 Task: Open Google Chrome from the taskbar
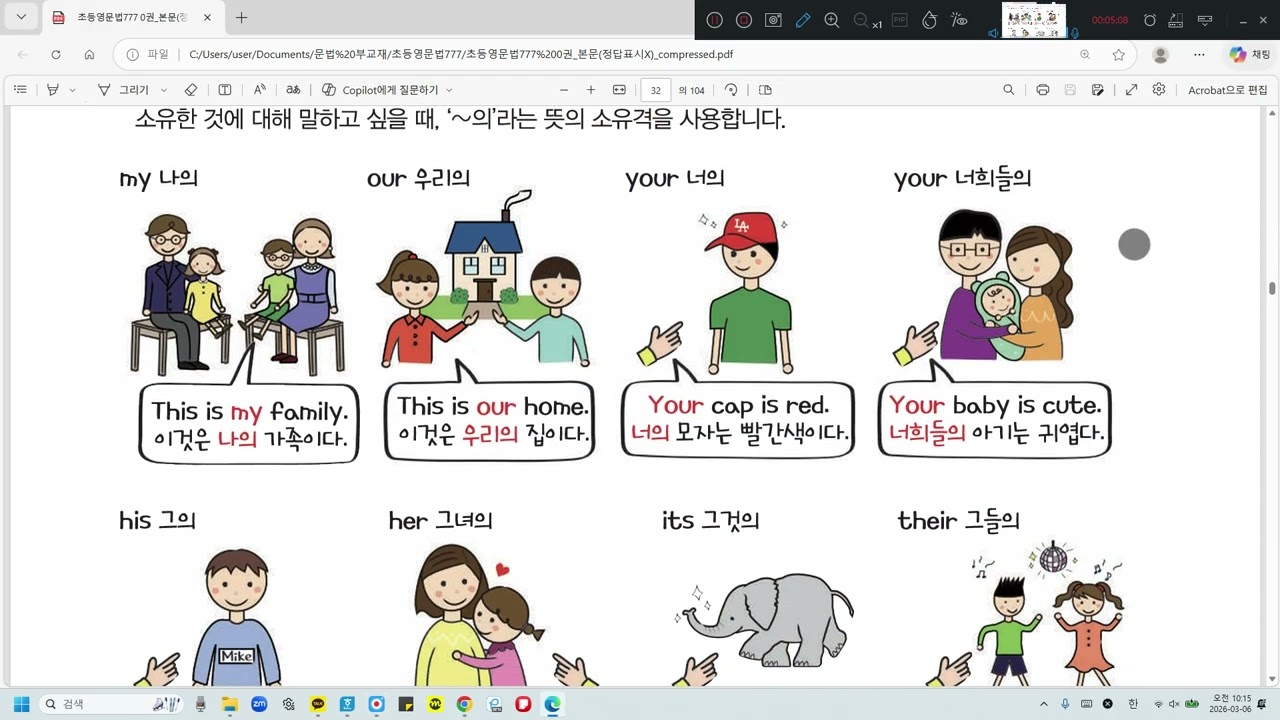[464, 704]
